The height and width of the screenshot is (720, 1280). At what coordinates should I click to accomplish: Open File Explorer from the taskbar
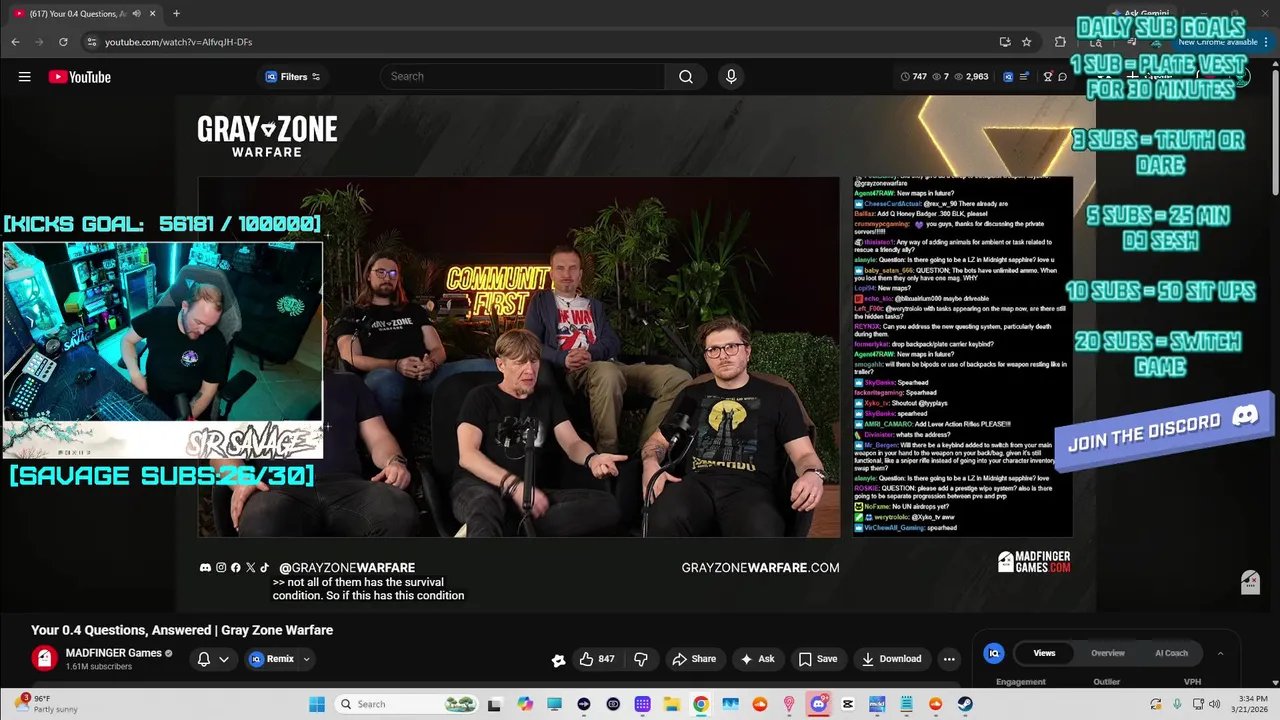pyautogui.click(x=672, y=704)
